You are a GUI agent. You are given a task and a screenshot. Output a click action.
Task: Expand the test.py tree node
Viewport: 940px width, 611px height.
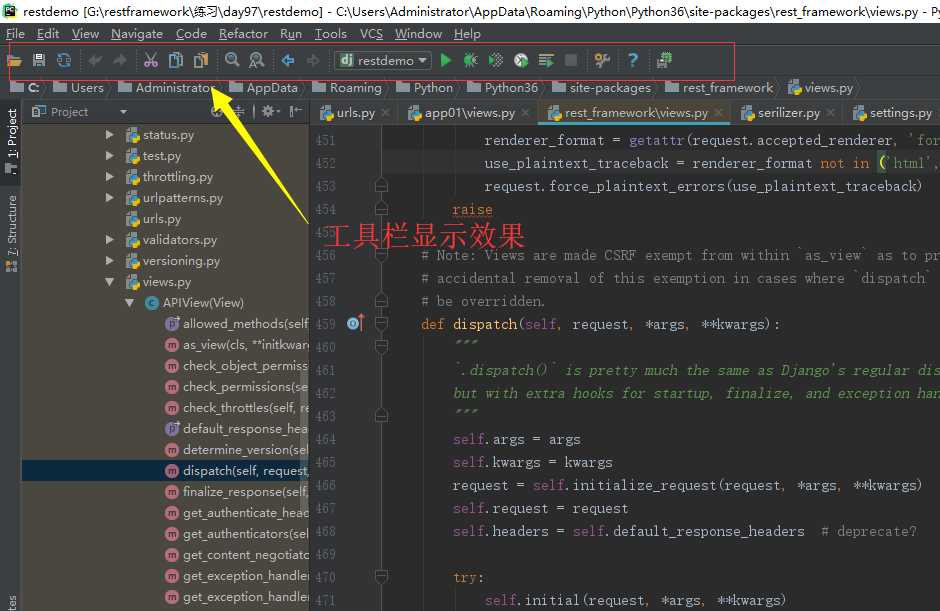point(110,156)
